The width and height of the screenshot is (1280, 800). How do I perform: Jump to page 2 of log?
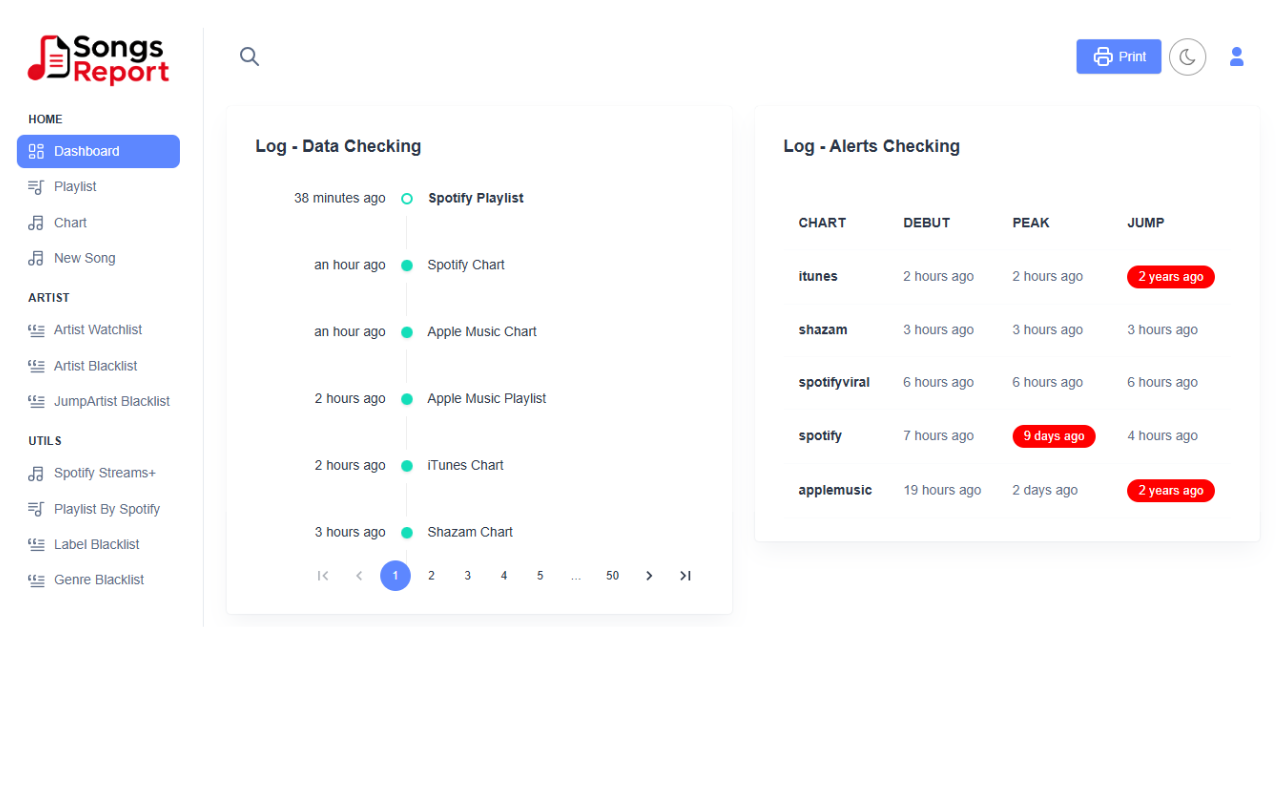pyautogui.click(x=431, y=576)
